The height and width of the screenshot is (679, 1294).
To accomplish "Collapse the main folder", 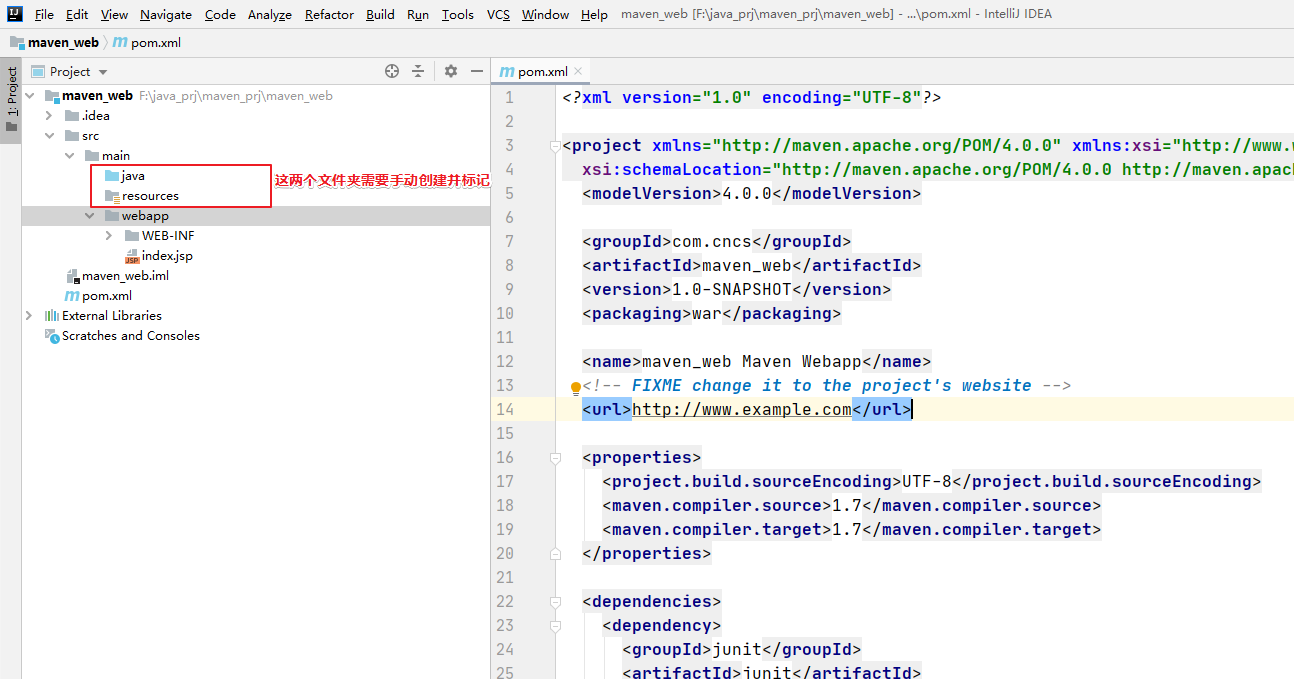I will [x=69, y=156].
